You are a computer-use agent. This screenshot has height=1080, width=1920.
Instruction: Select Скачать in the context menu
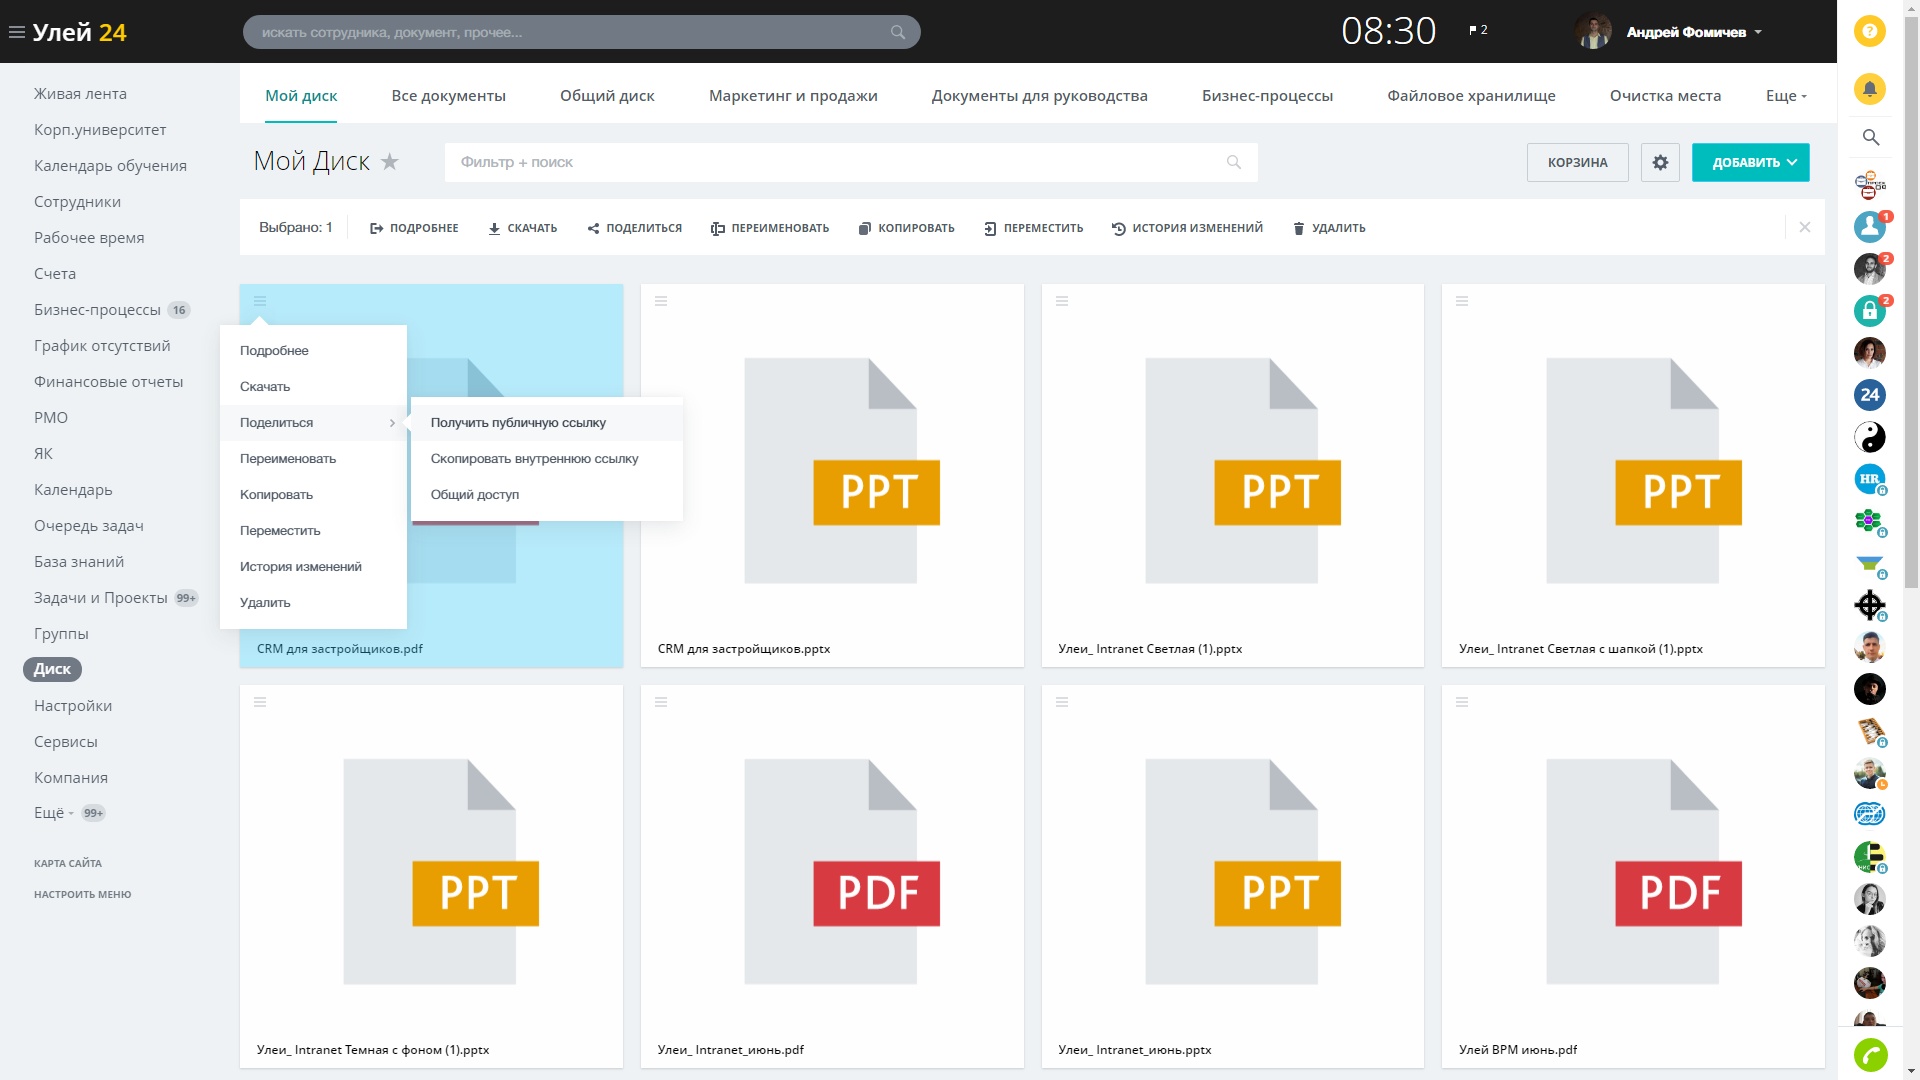pyautogui.click(x=313, y=387)
